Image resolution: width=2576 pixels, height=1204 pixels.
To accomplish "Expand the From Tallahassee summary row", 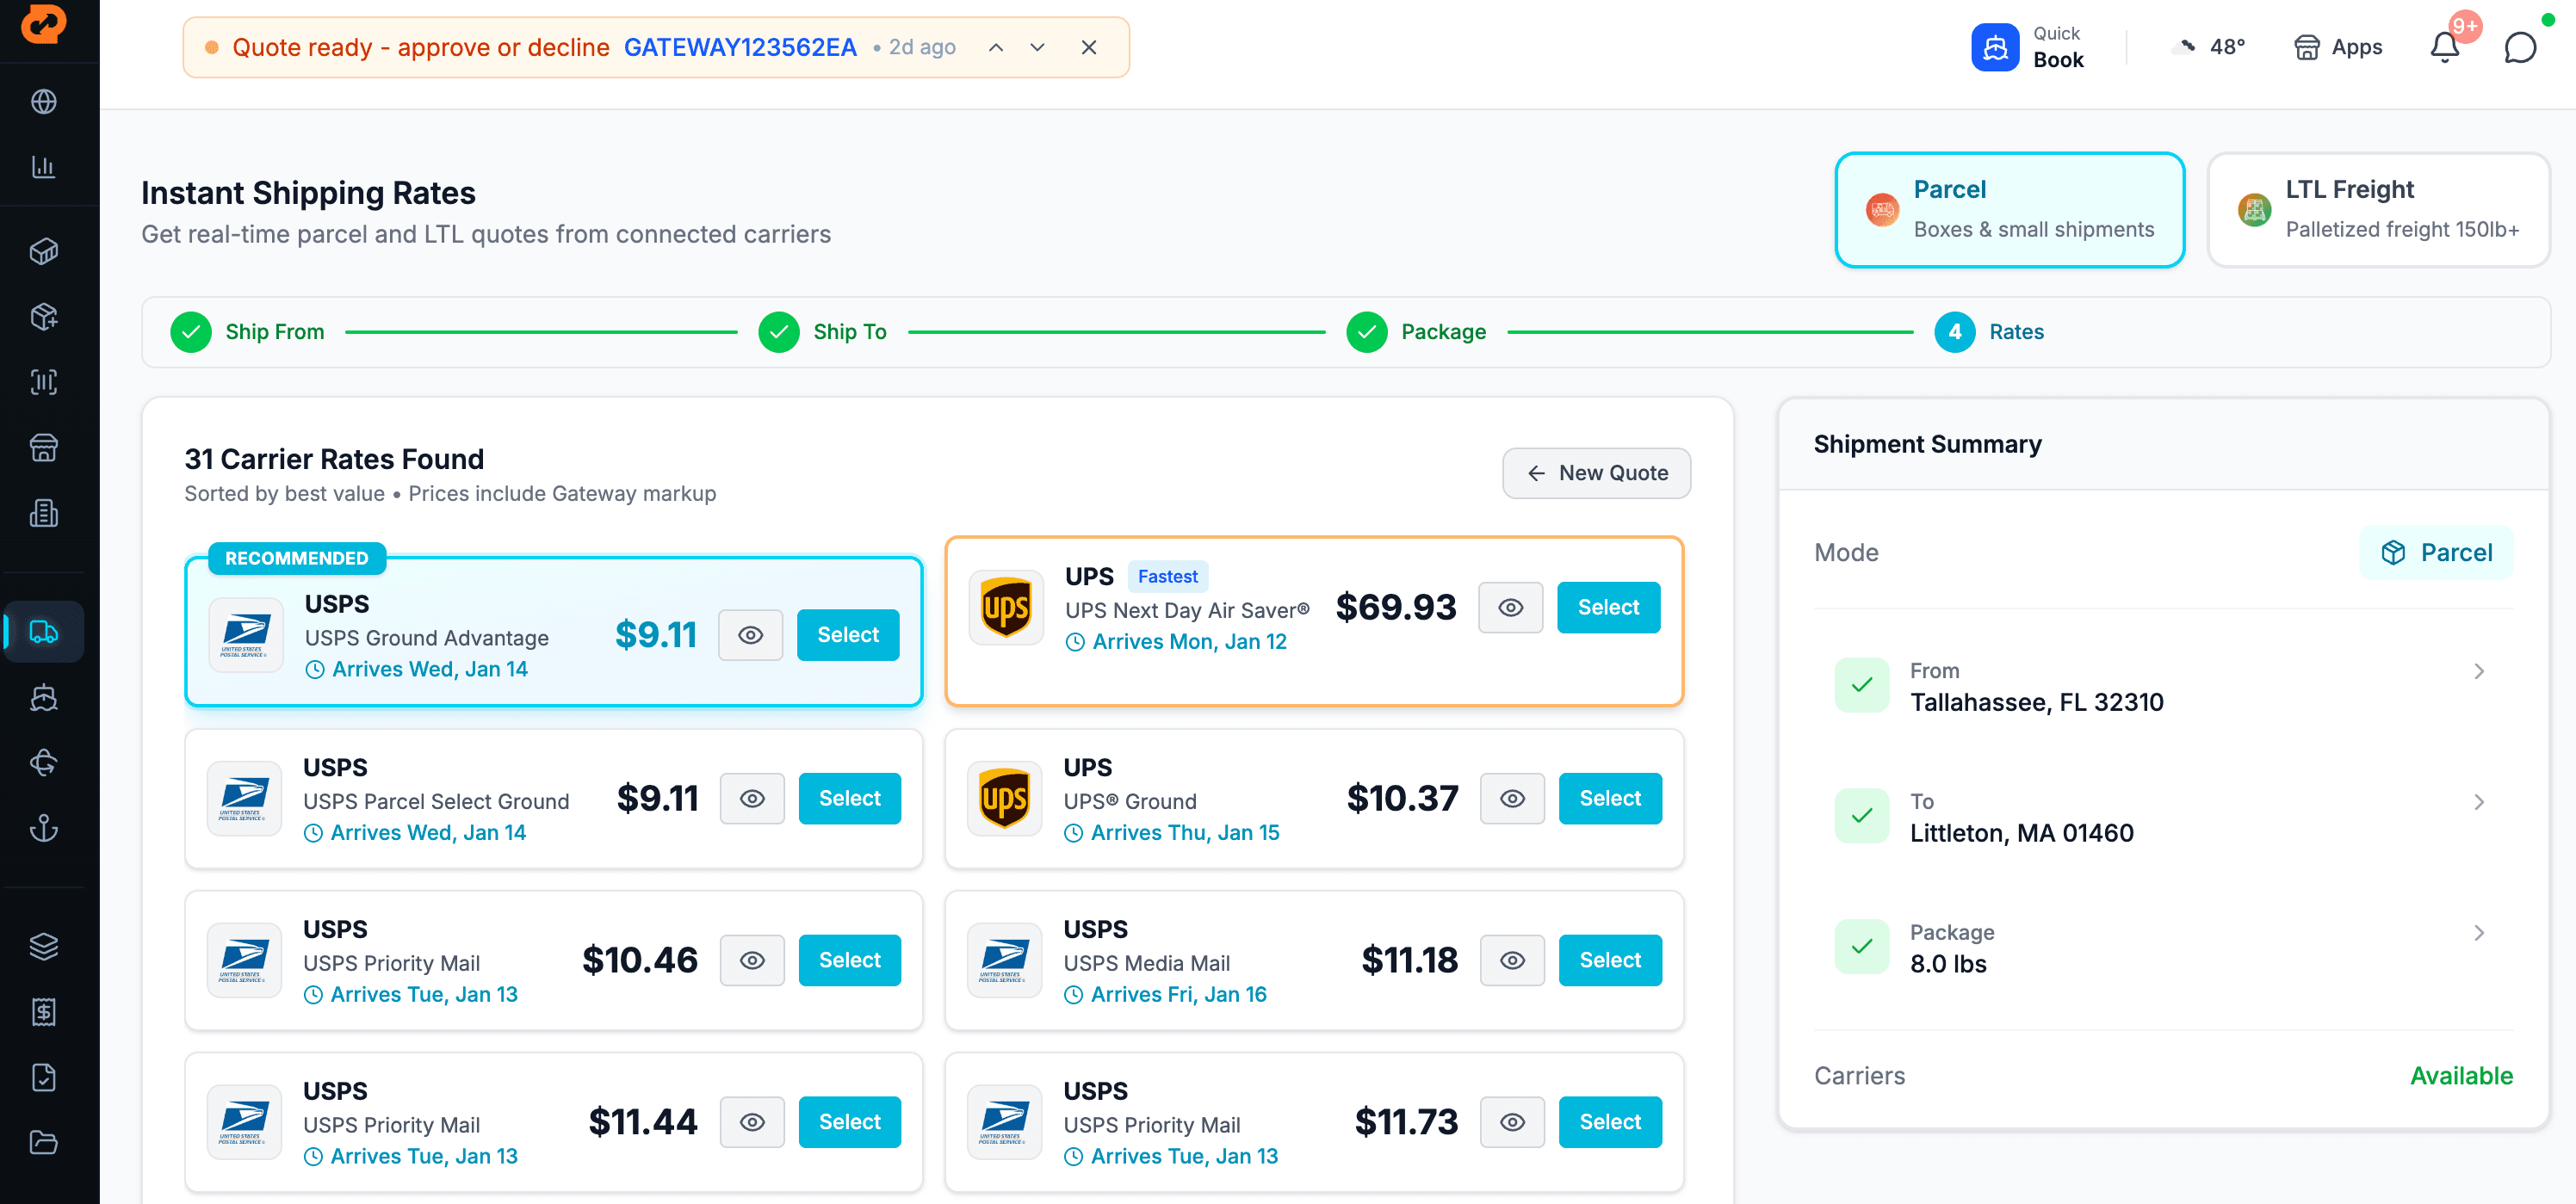I will [x=2478, y=671].
